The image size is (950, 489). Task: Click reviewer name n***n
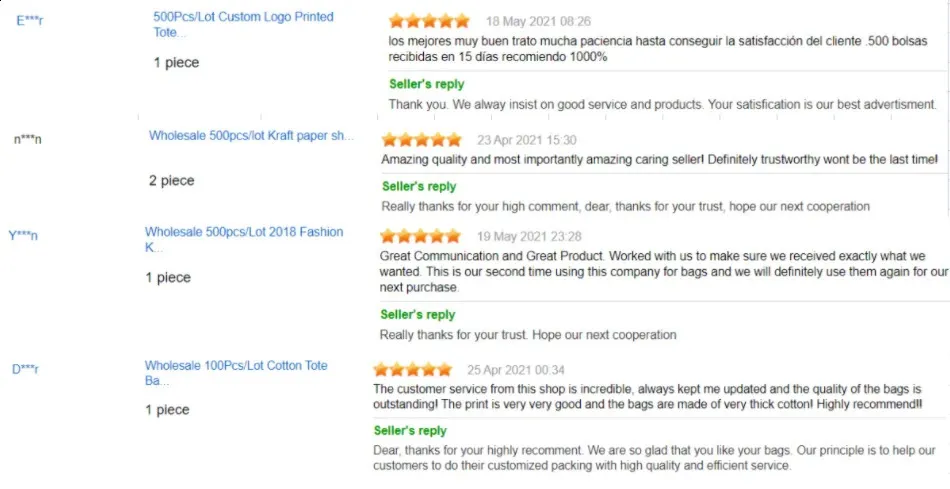pos(28,140)
